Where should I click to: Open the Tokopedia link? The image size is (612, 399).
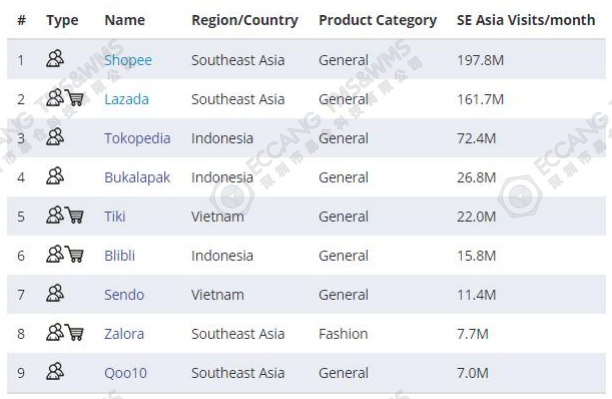[x=137, y=139]
